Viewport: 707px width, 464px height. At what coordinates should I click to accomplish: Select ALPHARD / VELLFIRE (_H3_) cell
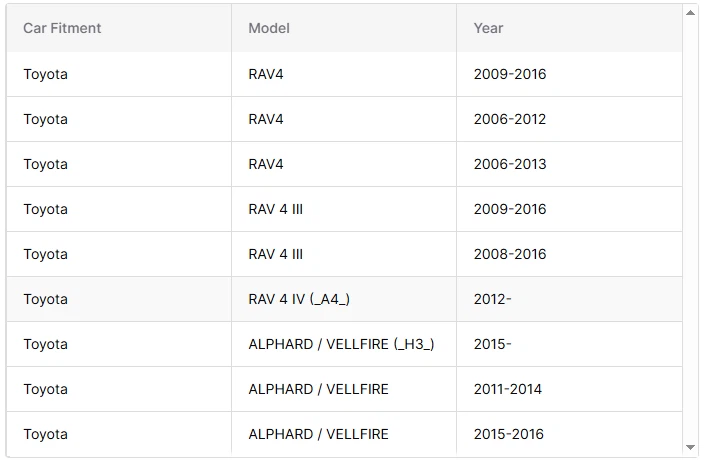341,344
